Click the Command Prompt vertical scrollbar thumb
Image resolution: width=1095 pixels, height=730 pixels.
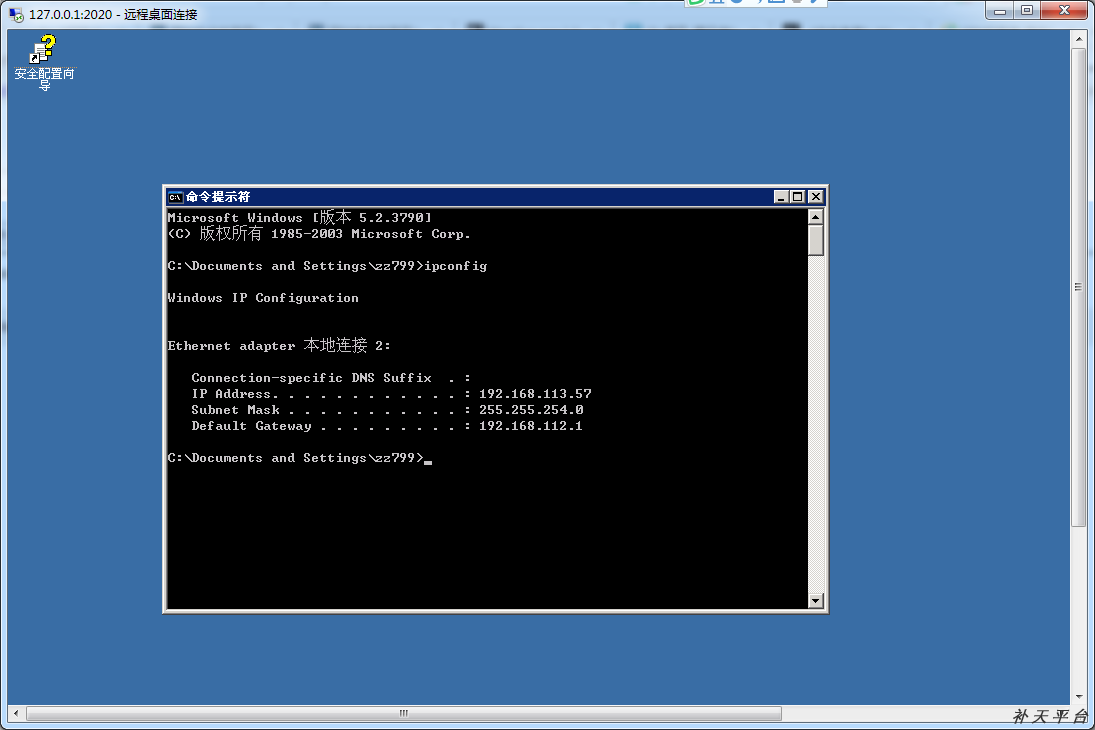(816, 240)
